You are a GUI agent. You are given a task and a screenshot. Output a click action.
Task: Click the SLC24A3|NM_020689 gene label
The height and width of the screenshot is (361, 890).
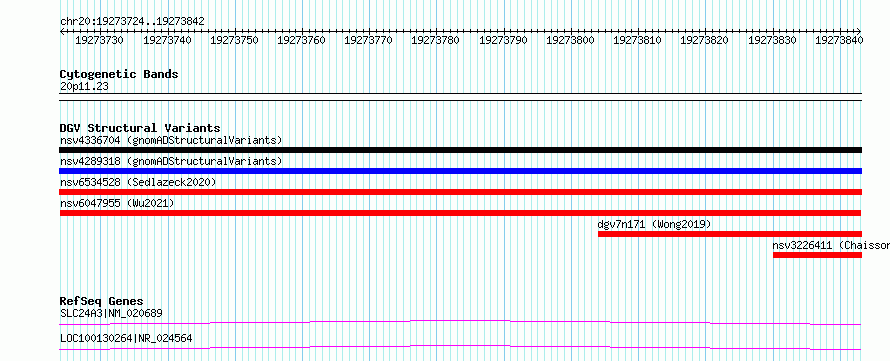coord(112,313)
